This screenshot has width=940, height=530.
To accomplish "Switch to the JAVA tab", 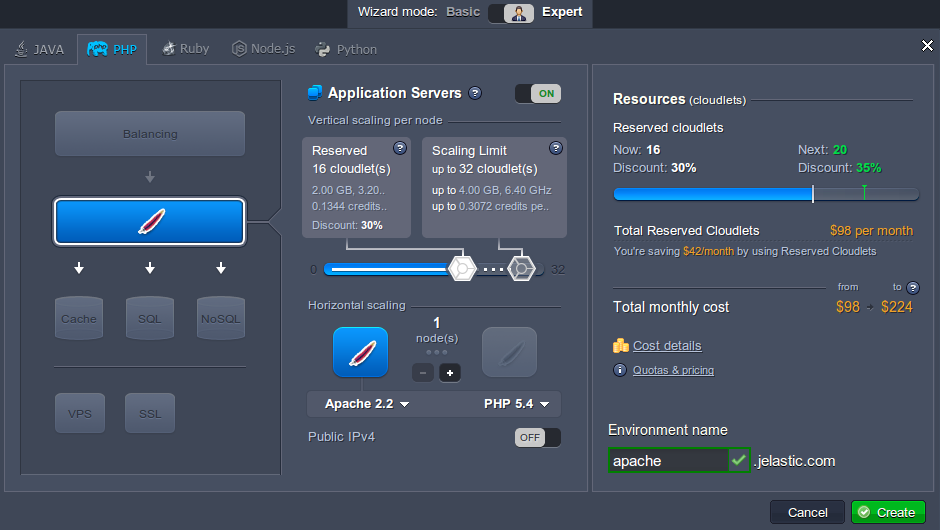I will tap(39, 49).
